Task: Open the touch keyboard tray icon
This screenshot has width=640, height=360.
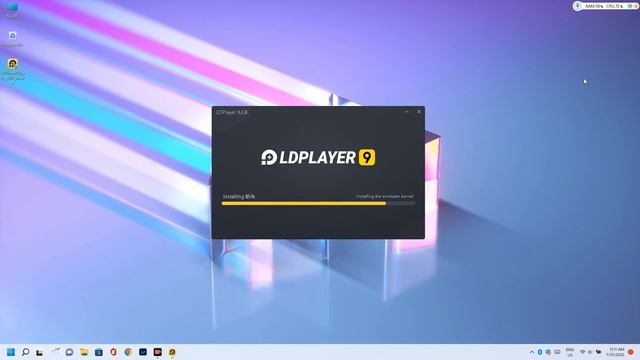Action: pyautogui.click(x=557, y=352)
